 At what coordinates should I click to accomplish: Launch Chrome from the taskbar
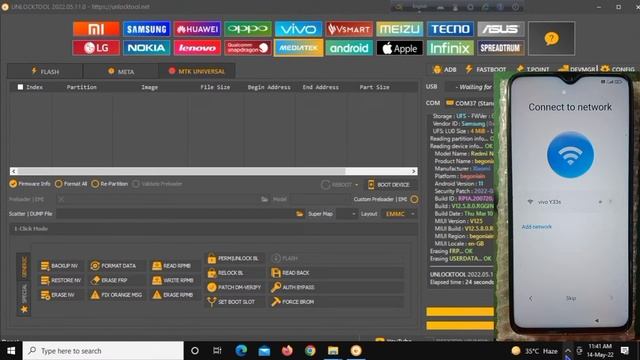point(310,351)
